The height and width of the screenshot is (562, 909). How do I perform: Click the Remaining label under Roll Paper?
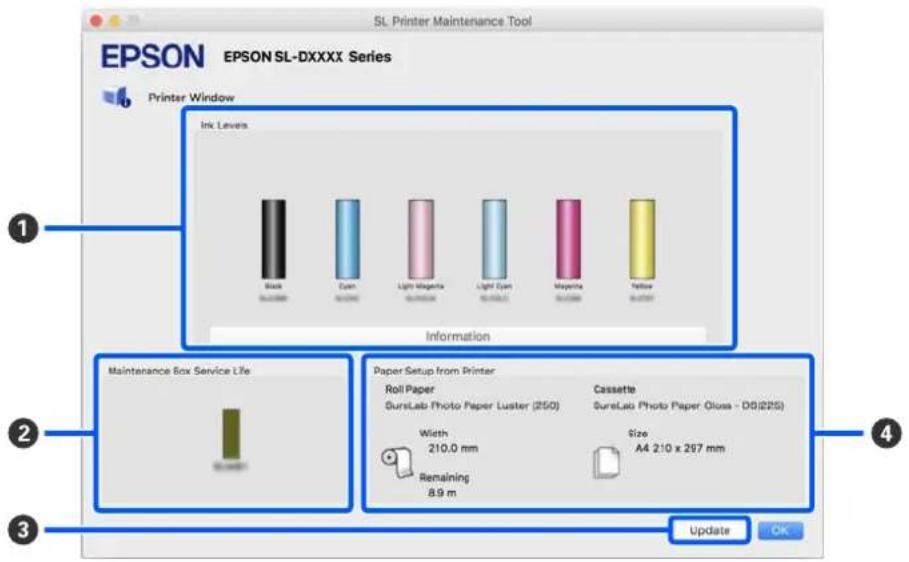pyautogui.click(x=444, y=477)
